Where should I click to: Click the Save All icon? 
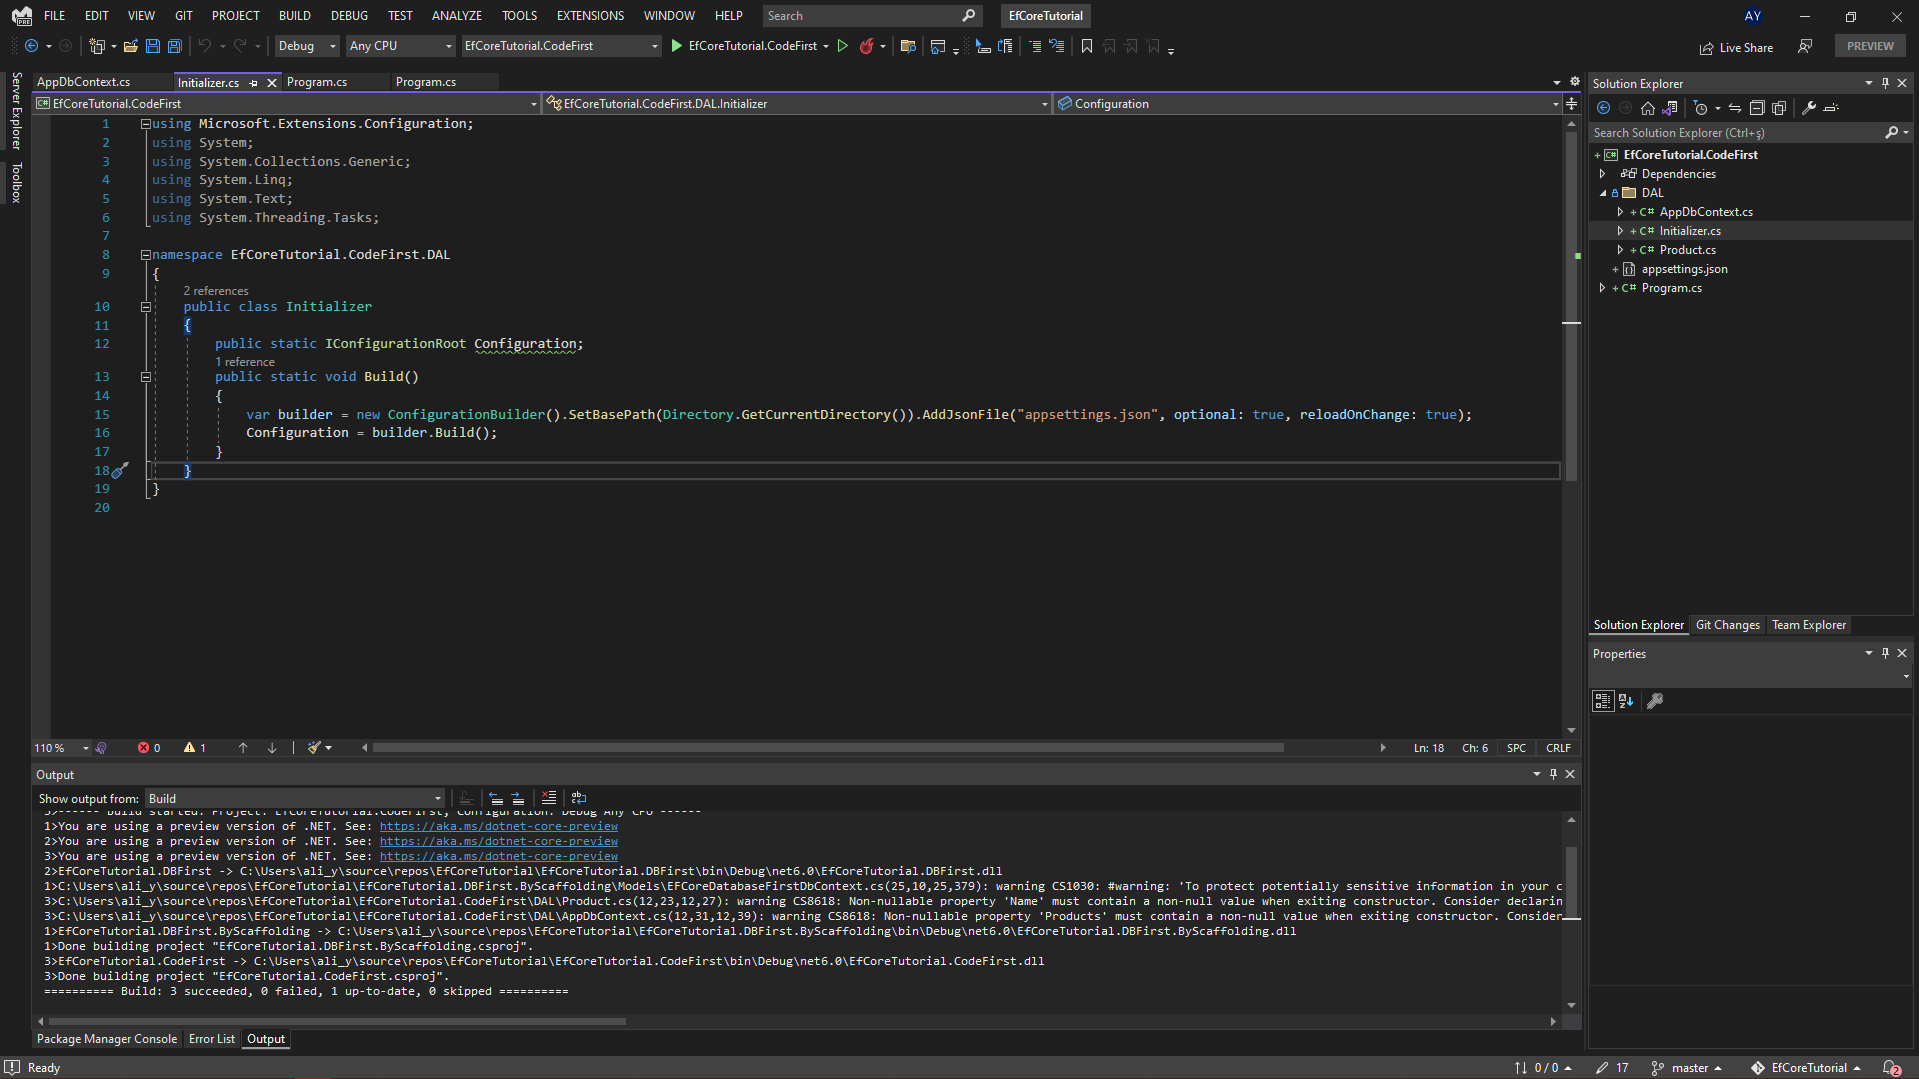tap(174, 46)
